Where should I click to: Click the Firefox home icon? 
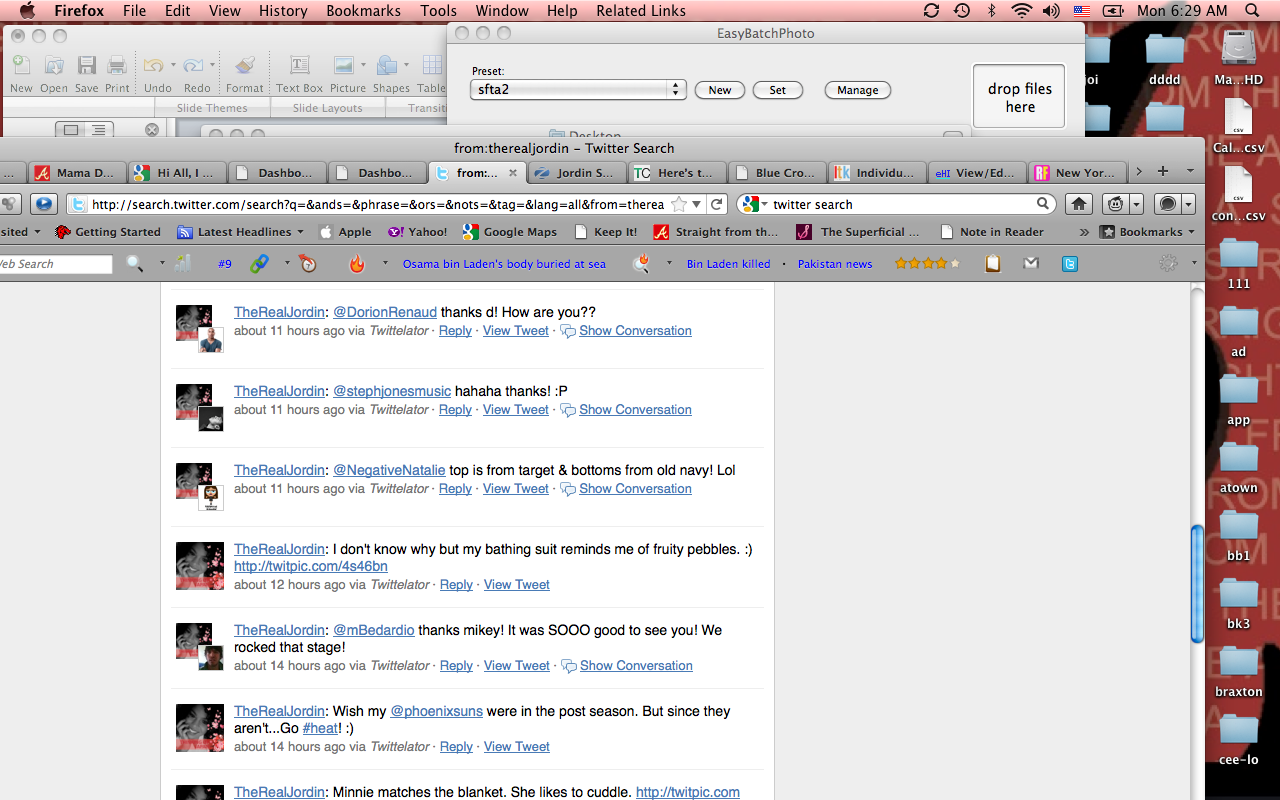click(1078, 204)
